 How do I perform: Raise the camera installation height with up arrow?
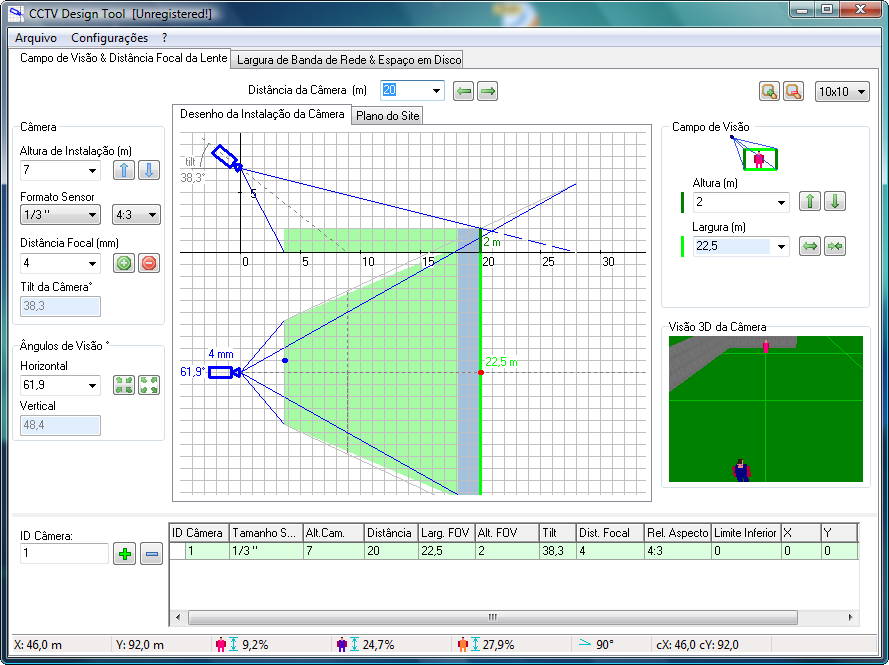[124, 170]
